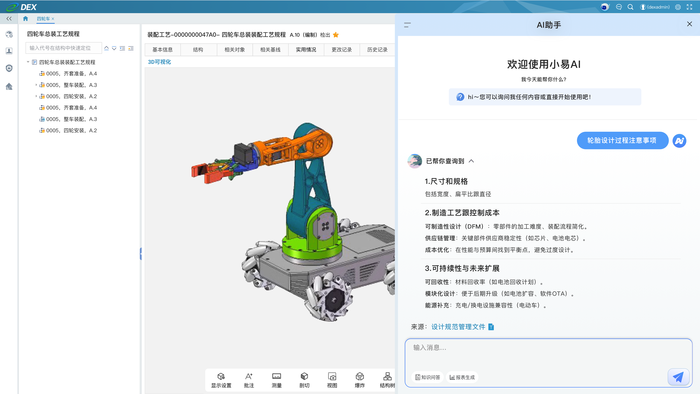Click the 检出 status text
Image resolution: width=700 pixels, height=394 pixels.
325,35
